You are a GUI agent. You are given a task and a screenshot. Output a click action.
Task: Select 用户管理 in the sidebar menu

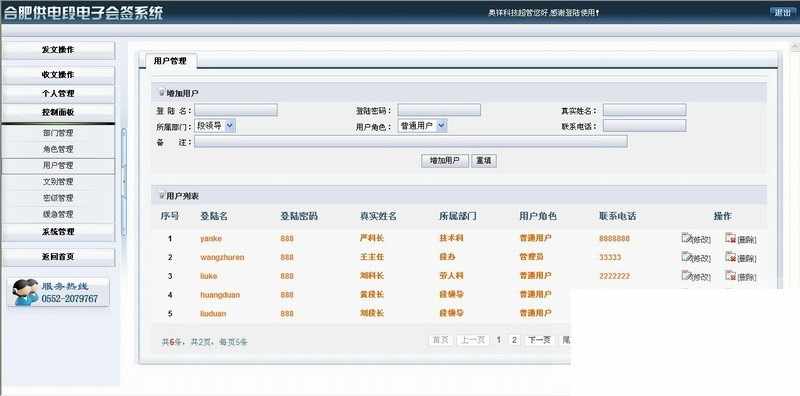pyautogui.click(x=58, y=165)
